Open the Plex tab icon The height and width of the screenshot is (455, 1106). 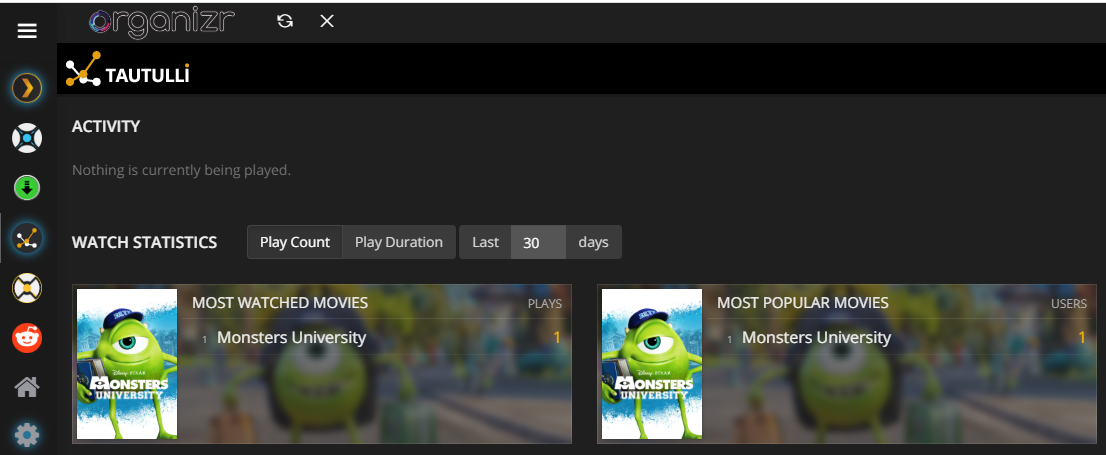(27, 88)
